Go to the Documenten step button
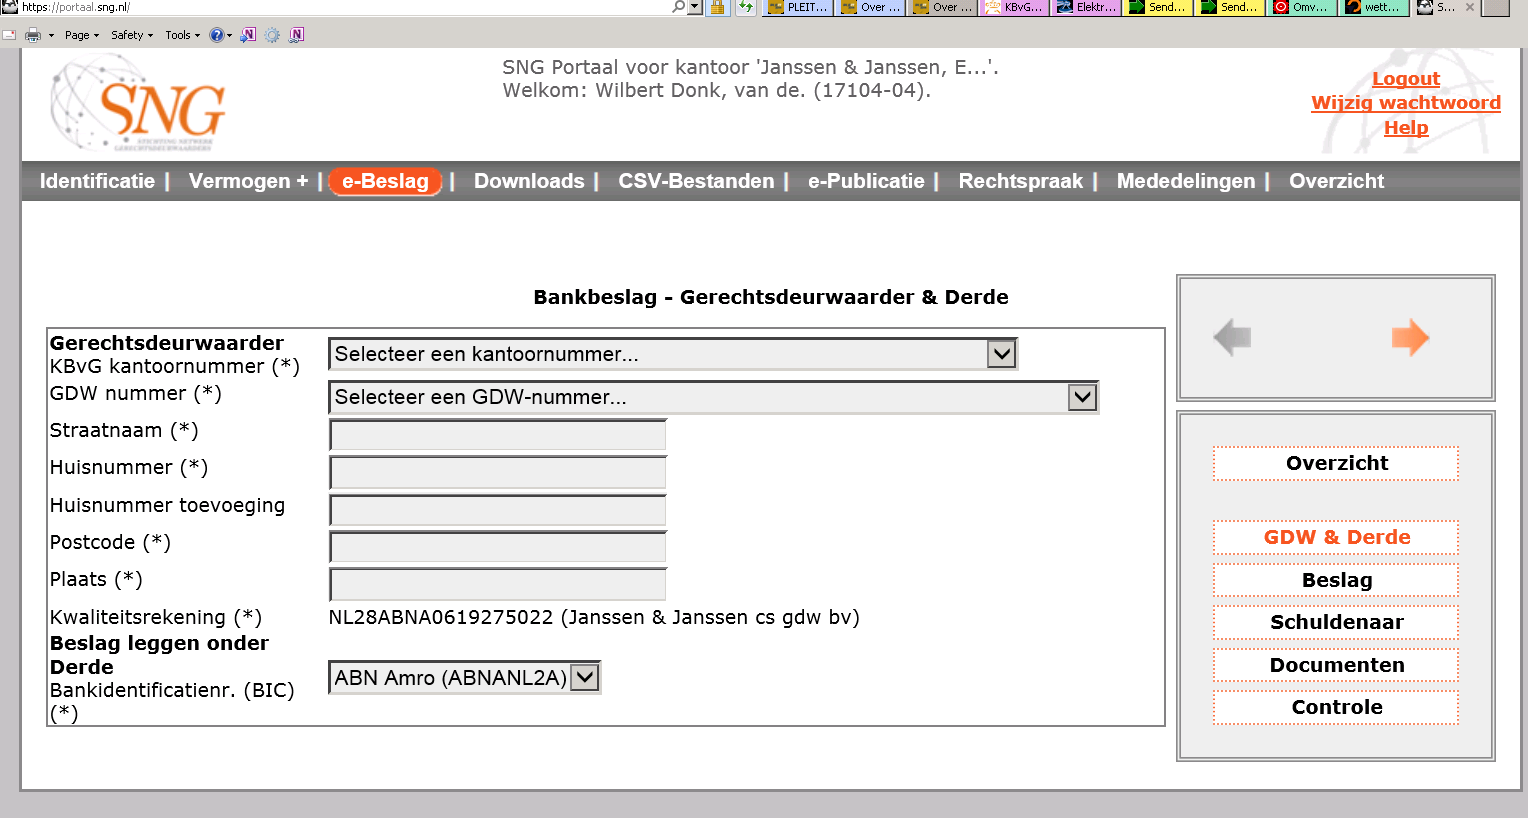 pos(1336,665)
